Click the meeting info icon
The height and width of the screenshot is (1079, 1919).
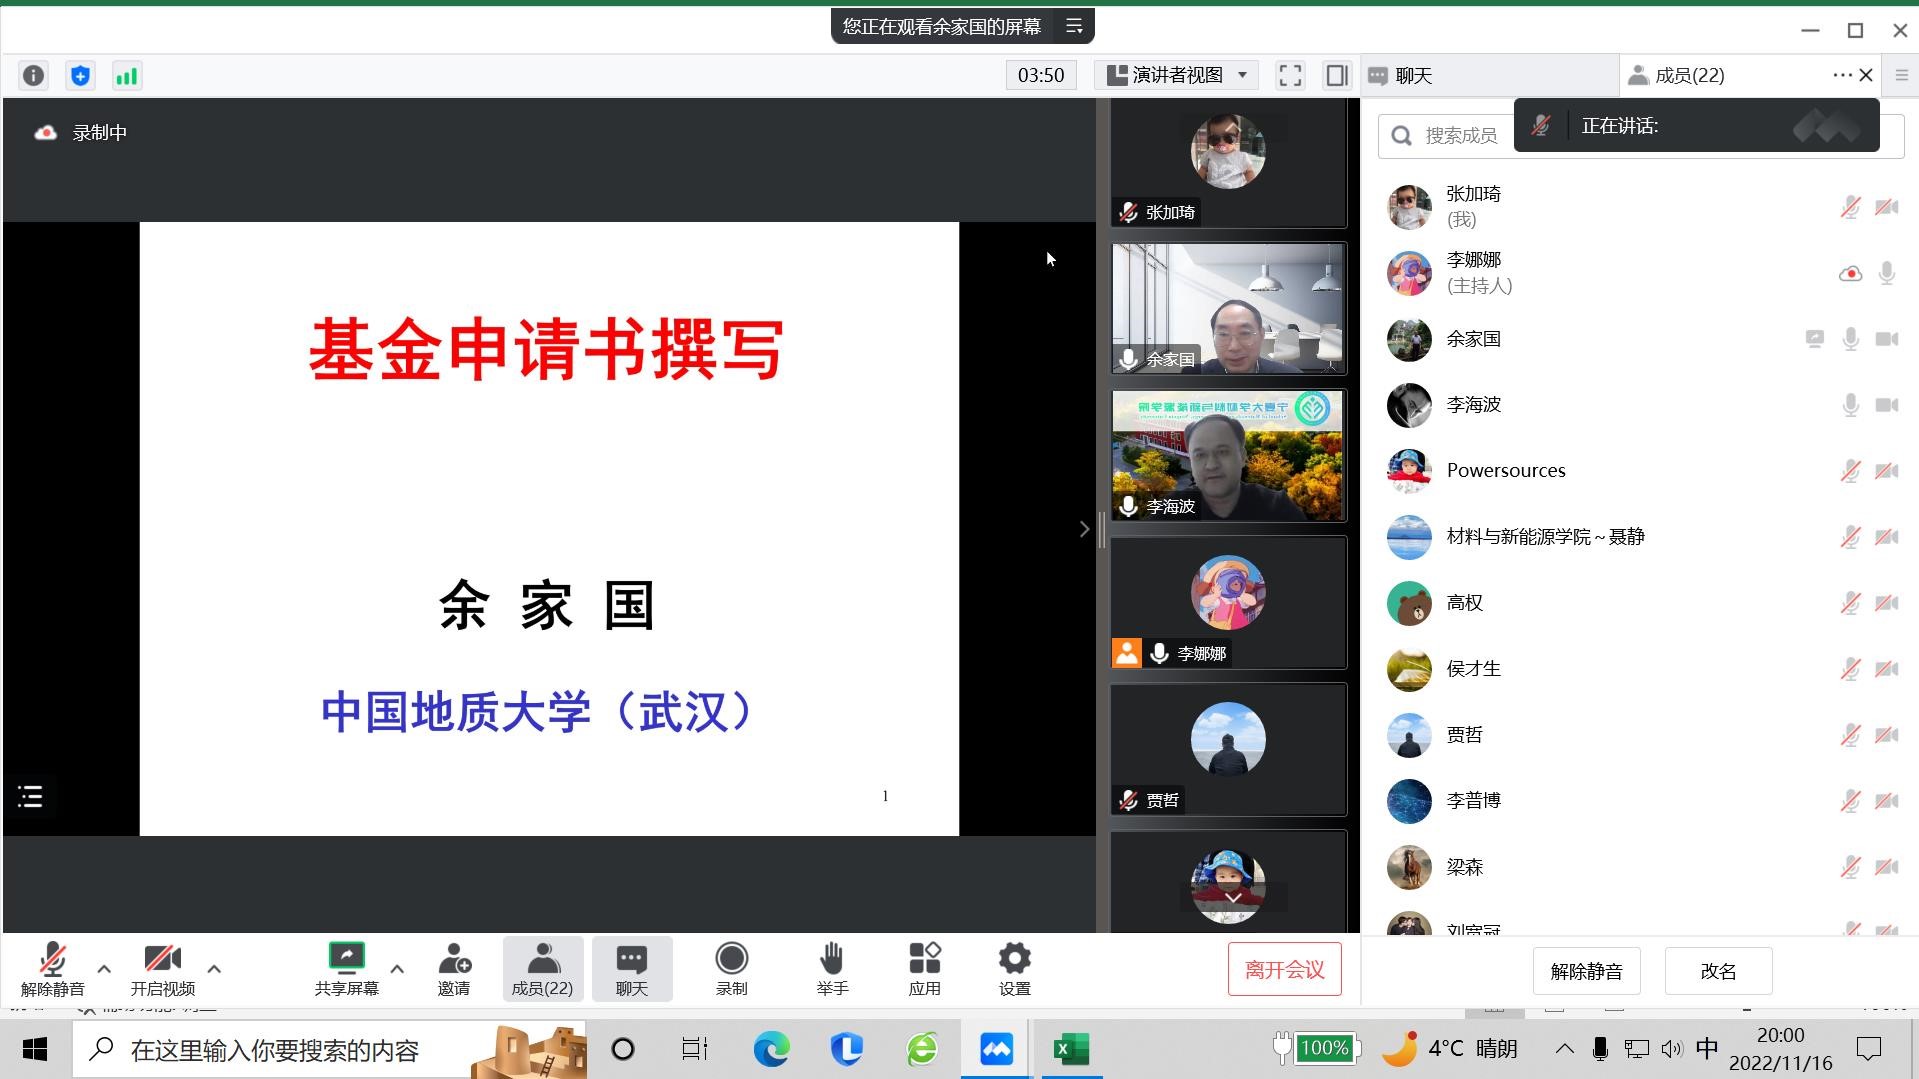pyautogui.click(x=33, y=76)
